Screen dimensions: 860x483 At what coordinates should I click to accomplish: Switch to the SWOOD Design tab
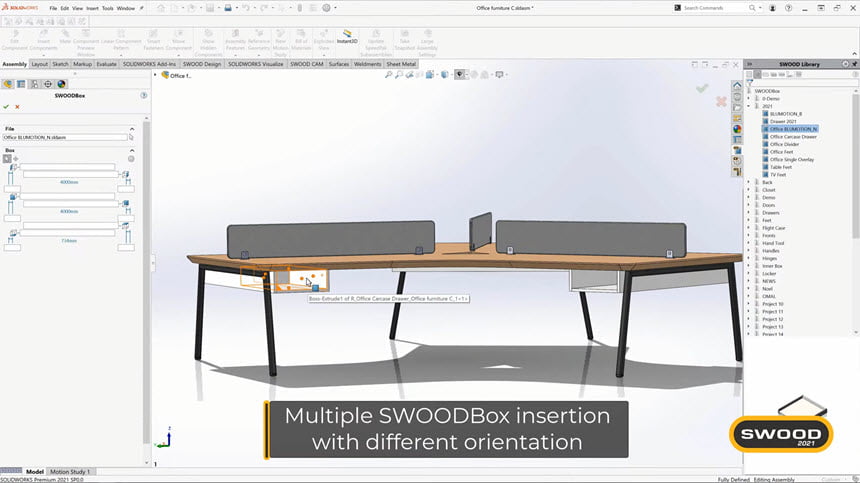tap(202, 64)
